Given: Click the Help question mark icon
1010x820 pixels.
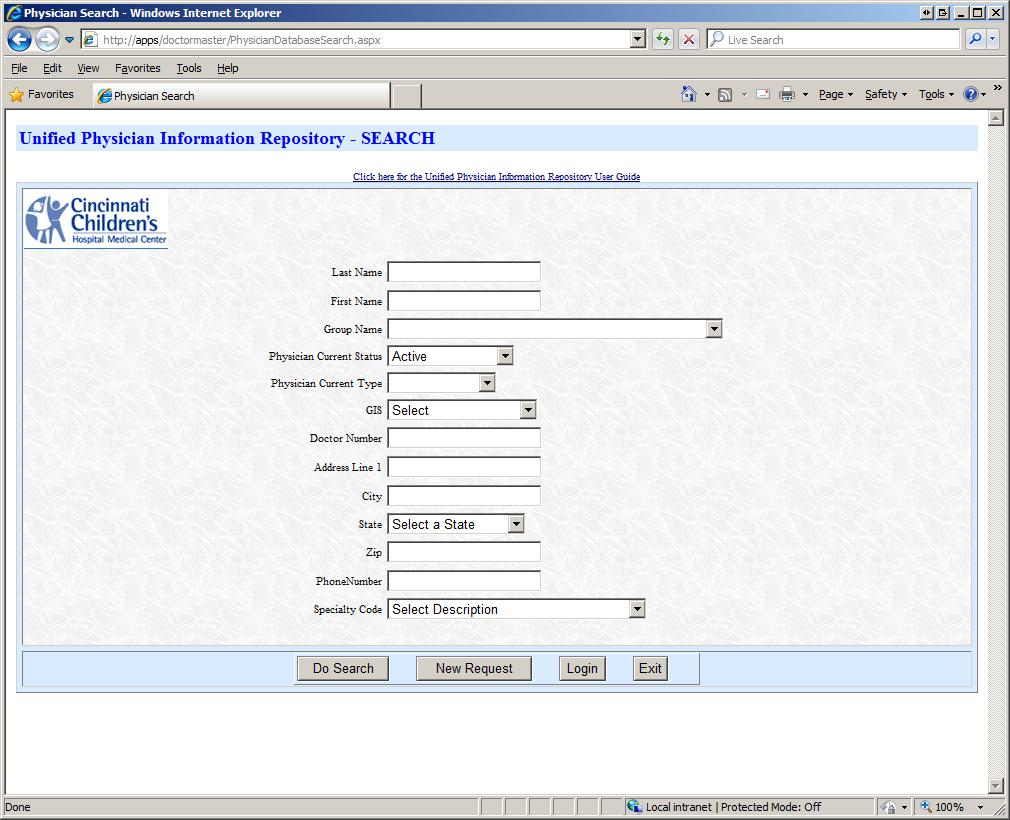Looking at the screenshot, I should [x=970, y=94].
